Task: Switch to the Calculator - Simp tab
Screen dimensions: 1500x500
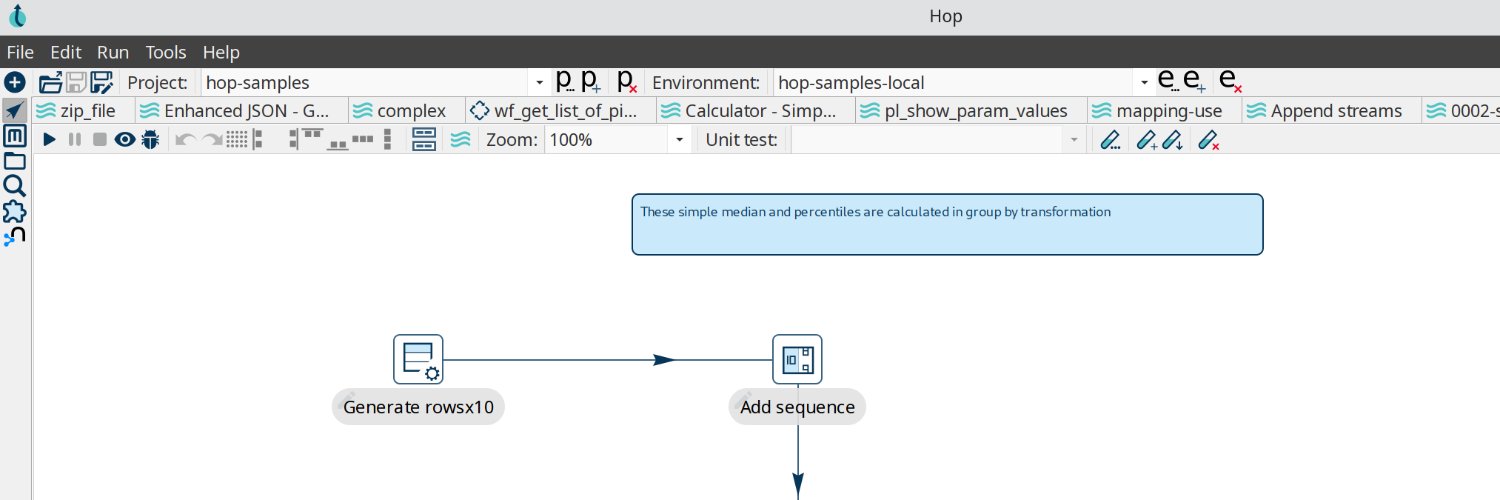Action: (x=755, y=111)
